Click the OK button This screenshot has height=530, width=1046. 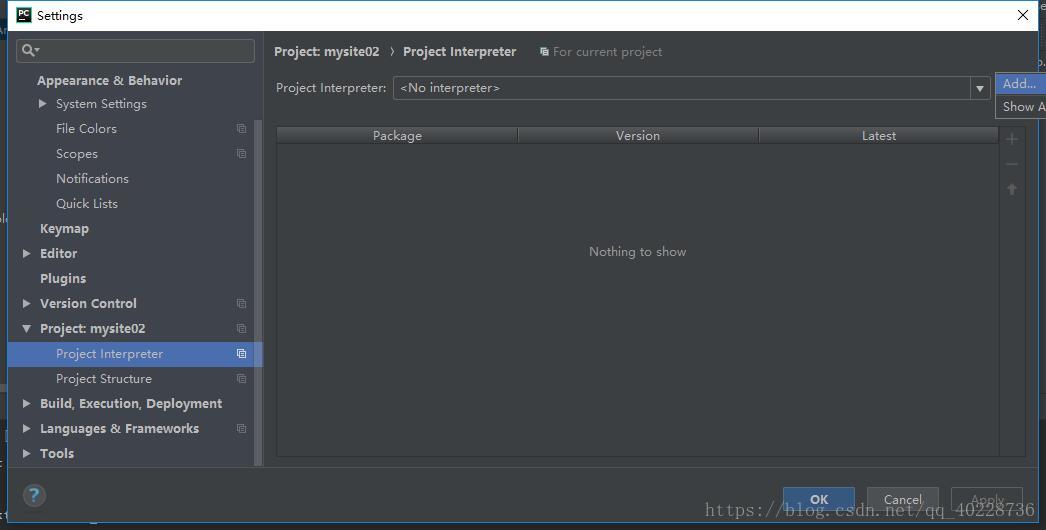tap(819, 499)
